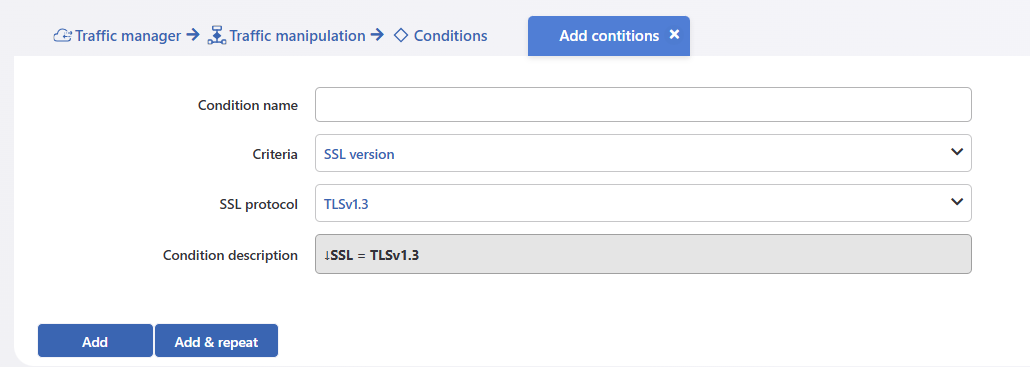Click the Add button

(x=95, y=341)
